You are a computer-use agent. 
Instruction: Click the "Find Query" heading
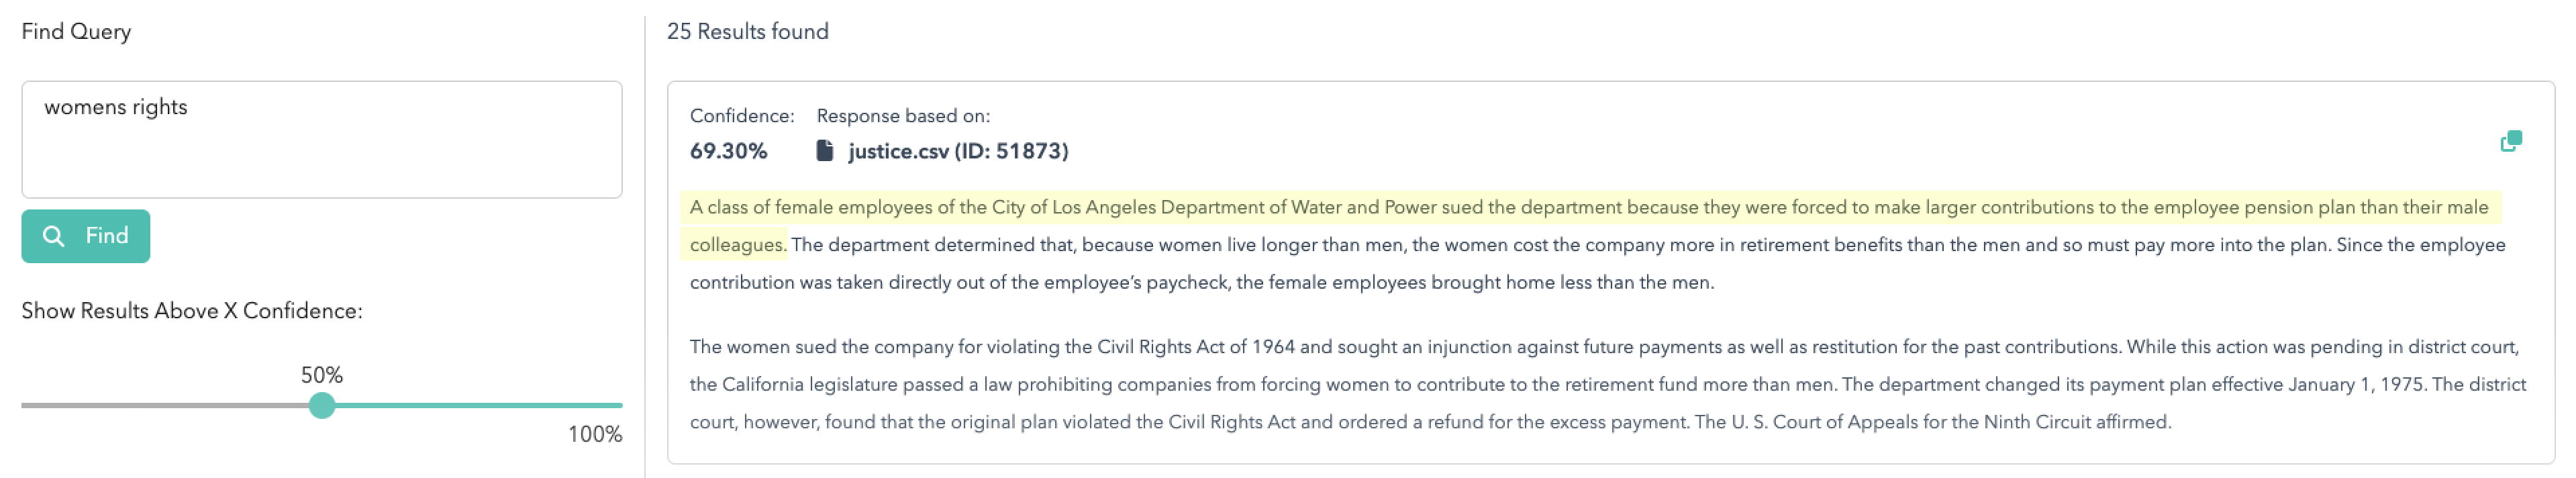click(76, 32)
